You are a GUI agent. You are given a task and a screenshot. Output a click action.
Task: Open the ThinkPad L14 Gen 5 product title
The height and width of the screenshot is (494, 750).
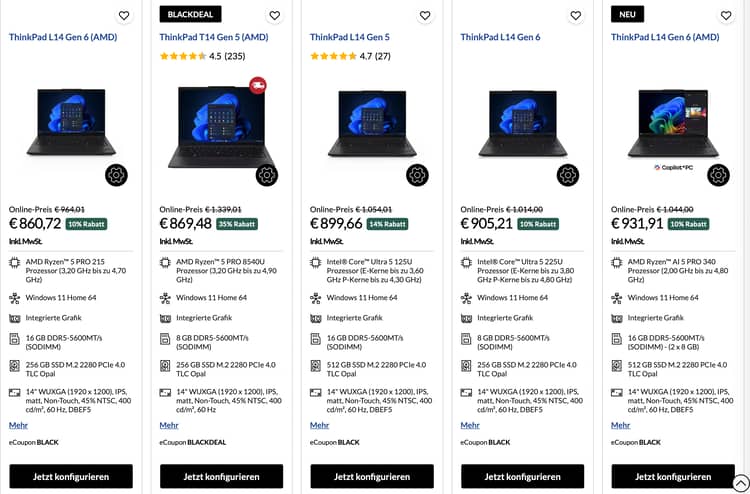[x=350, y=38]
